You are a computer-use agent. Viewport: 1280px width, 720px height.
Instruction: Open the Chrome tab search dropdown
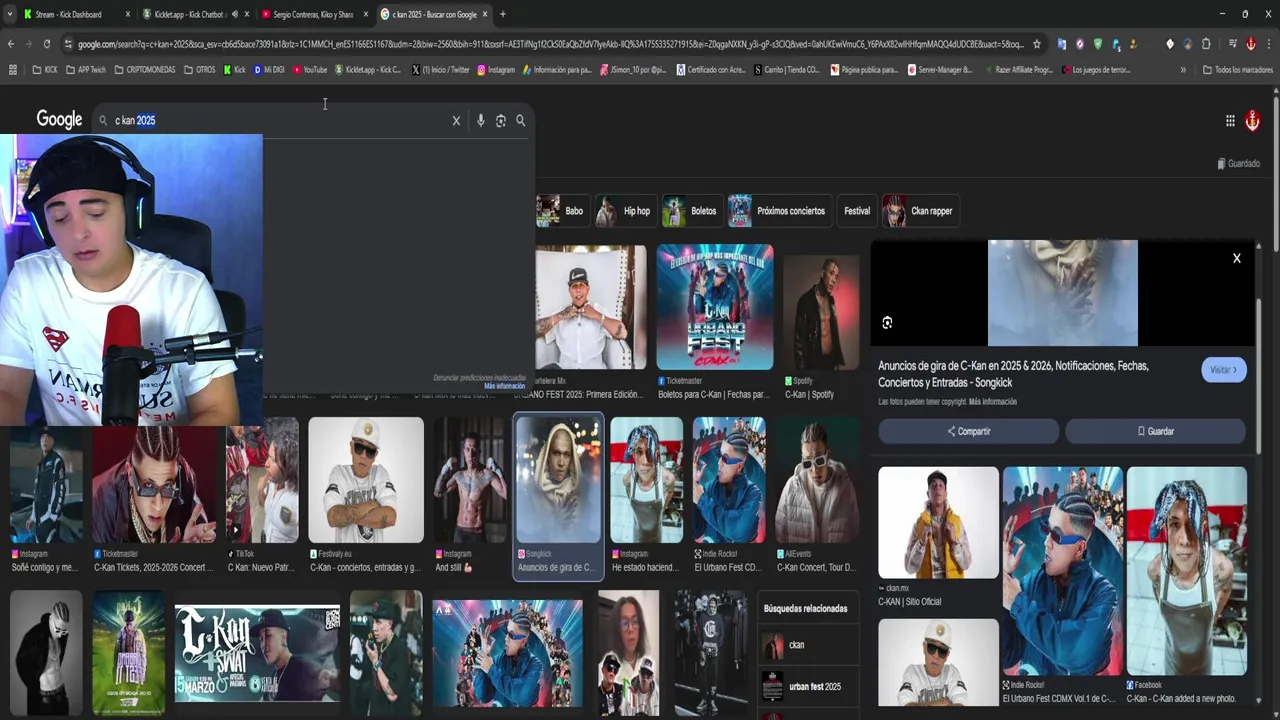click(10, 14)
